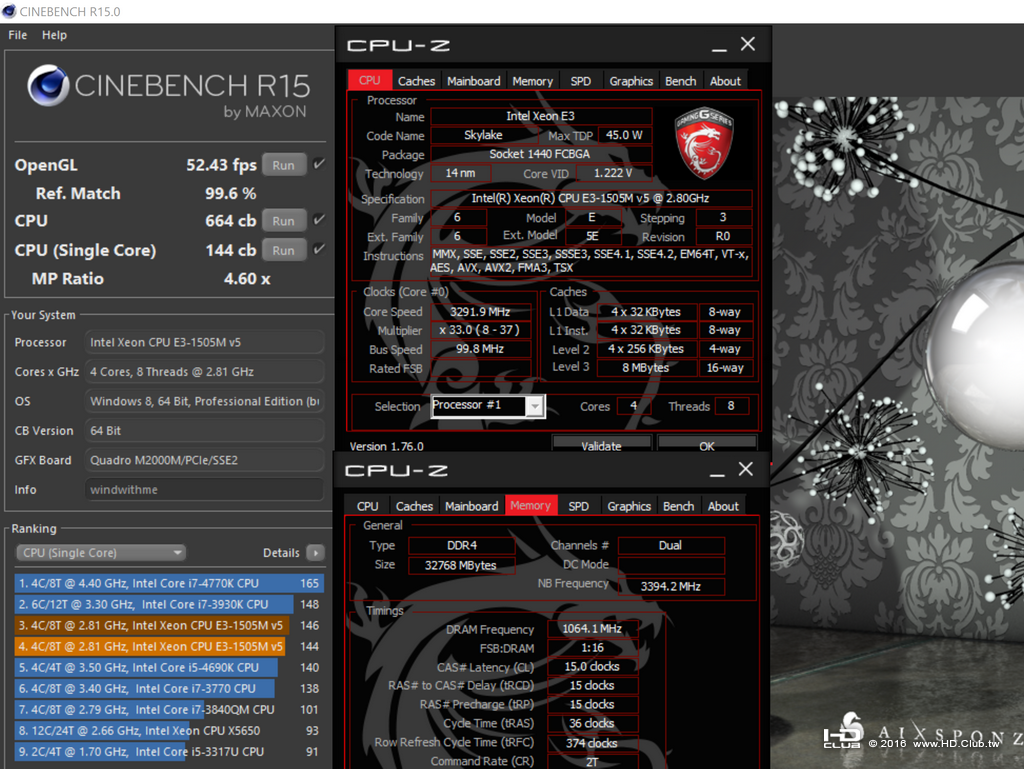
Task: Open the File menu
Action: point(18,35)
